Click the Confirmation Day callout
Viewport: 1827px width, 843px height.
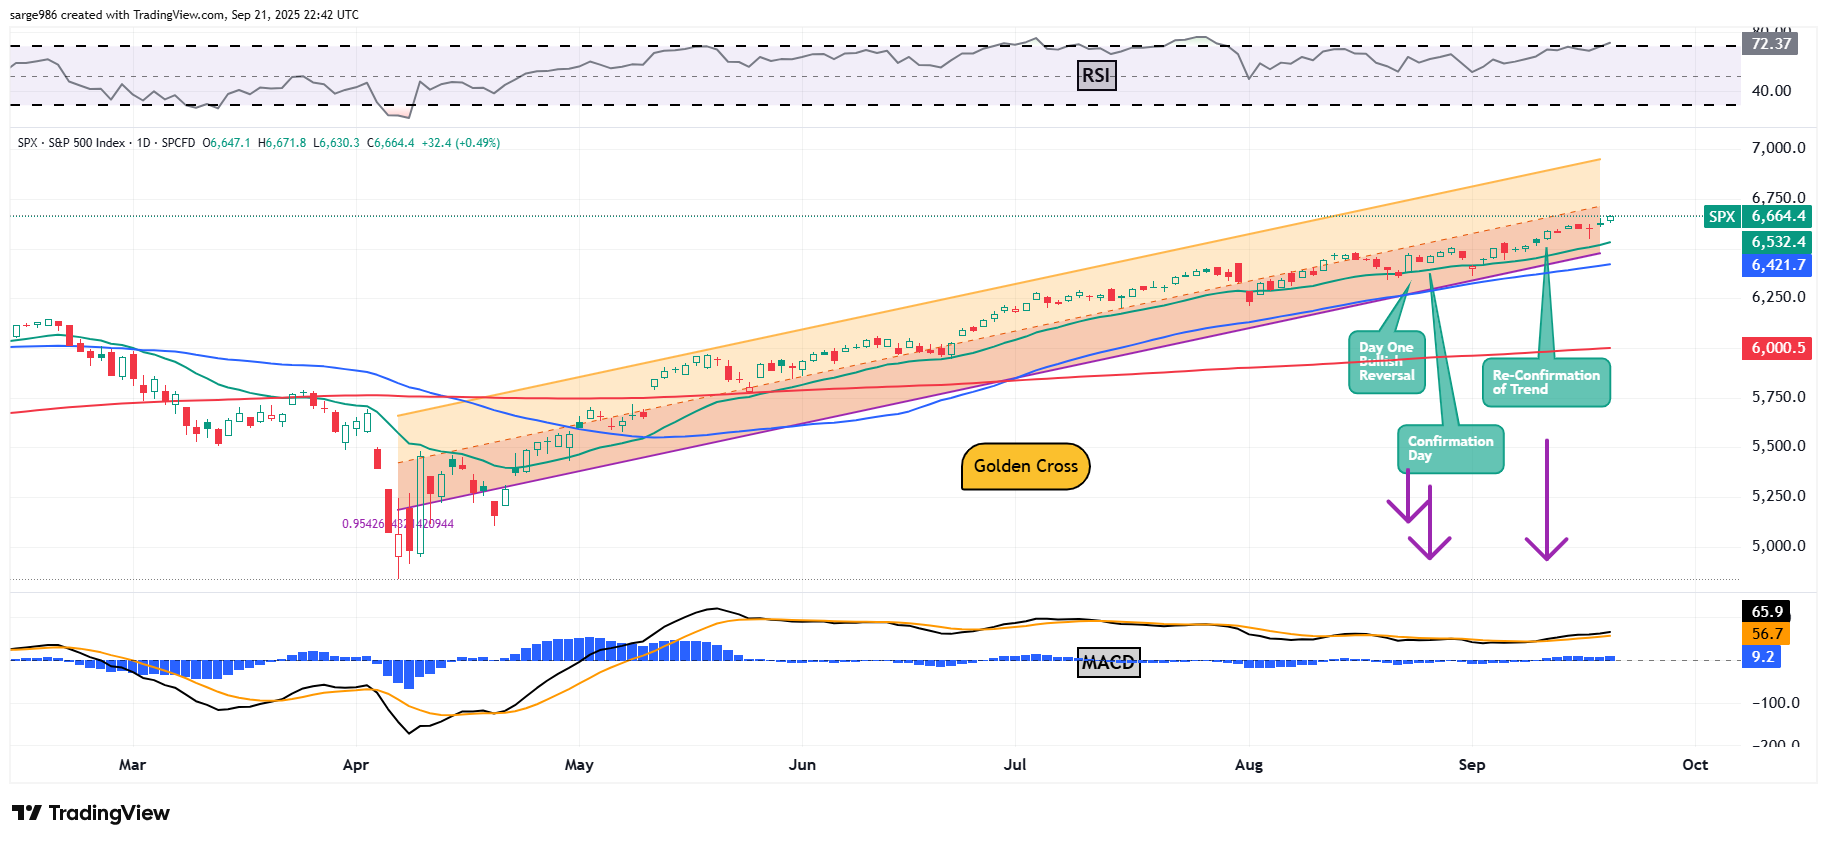click(1449, 448)
